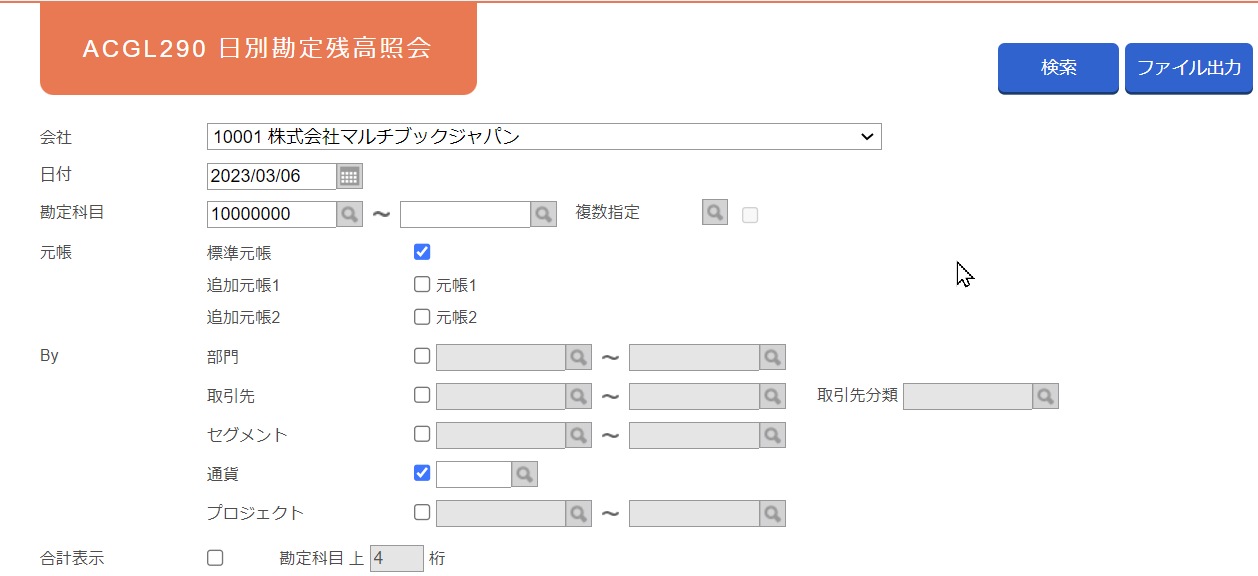Click the 取引先分類 input field
This screenshot has width=1258, height=576.
968,396
